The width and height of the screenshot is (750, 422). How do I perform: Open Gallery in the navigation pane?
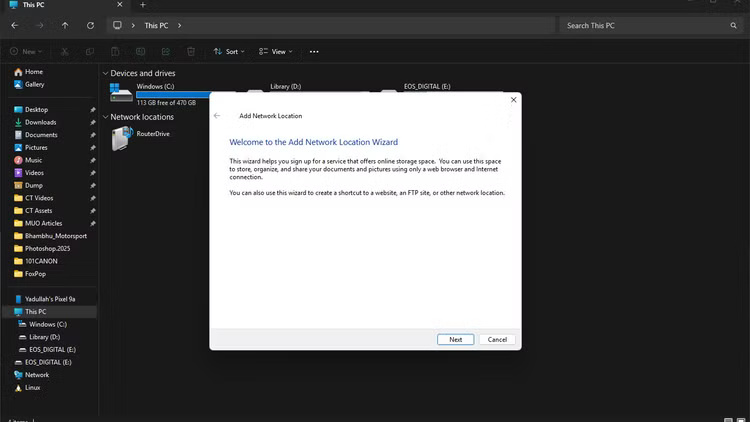click(34, 84)
